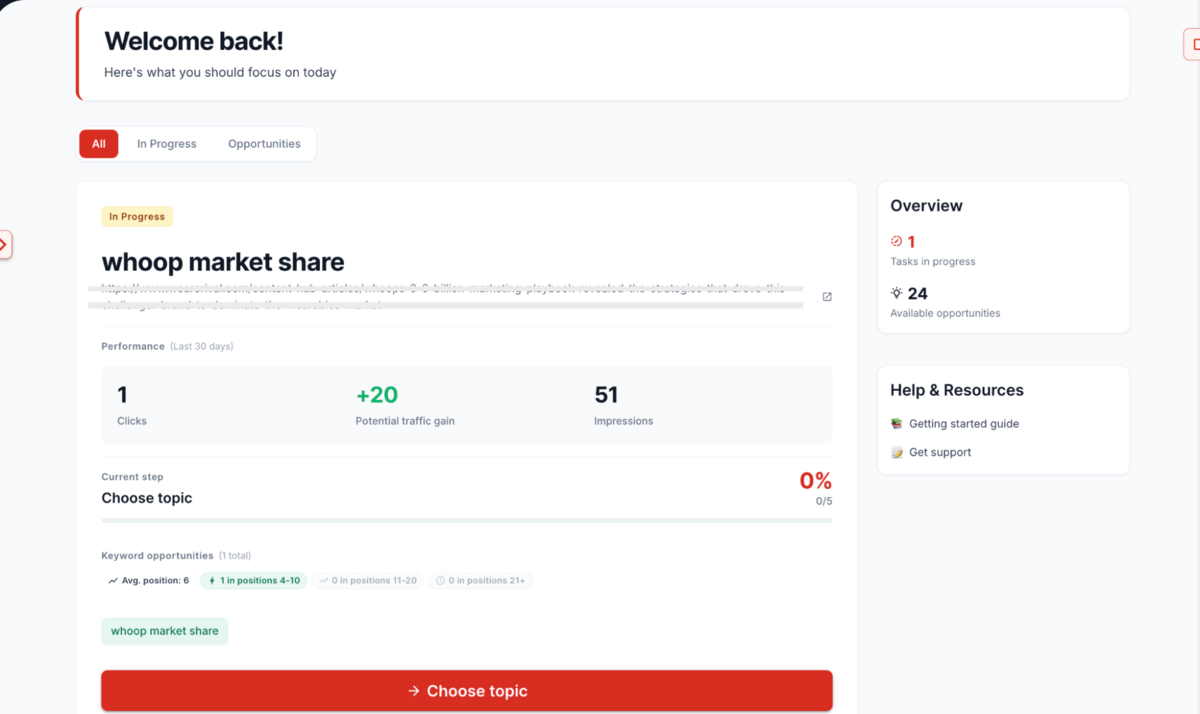Click the In Progress status badge
The image size is (1200, 714).
(137, 216)
